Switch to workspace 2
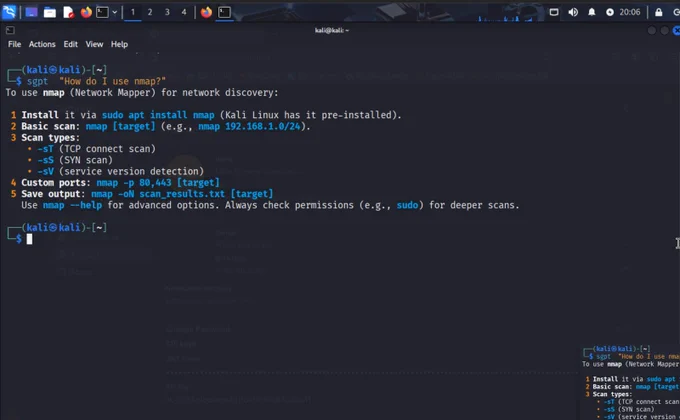This screenshot has height=420, width=680. coord(150,12)
